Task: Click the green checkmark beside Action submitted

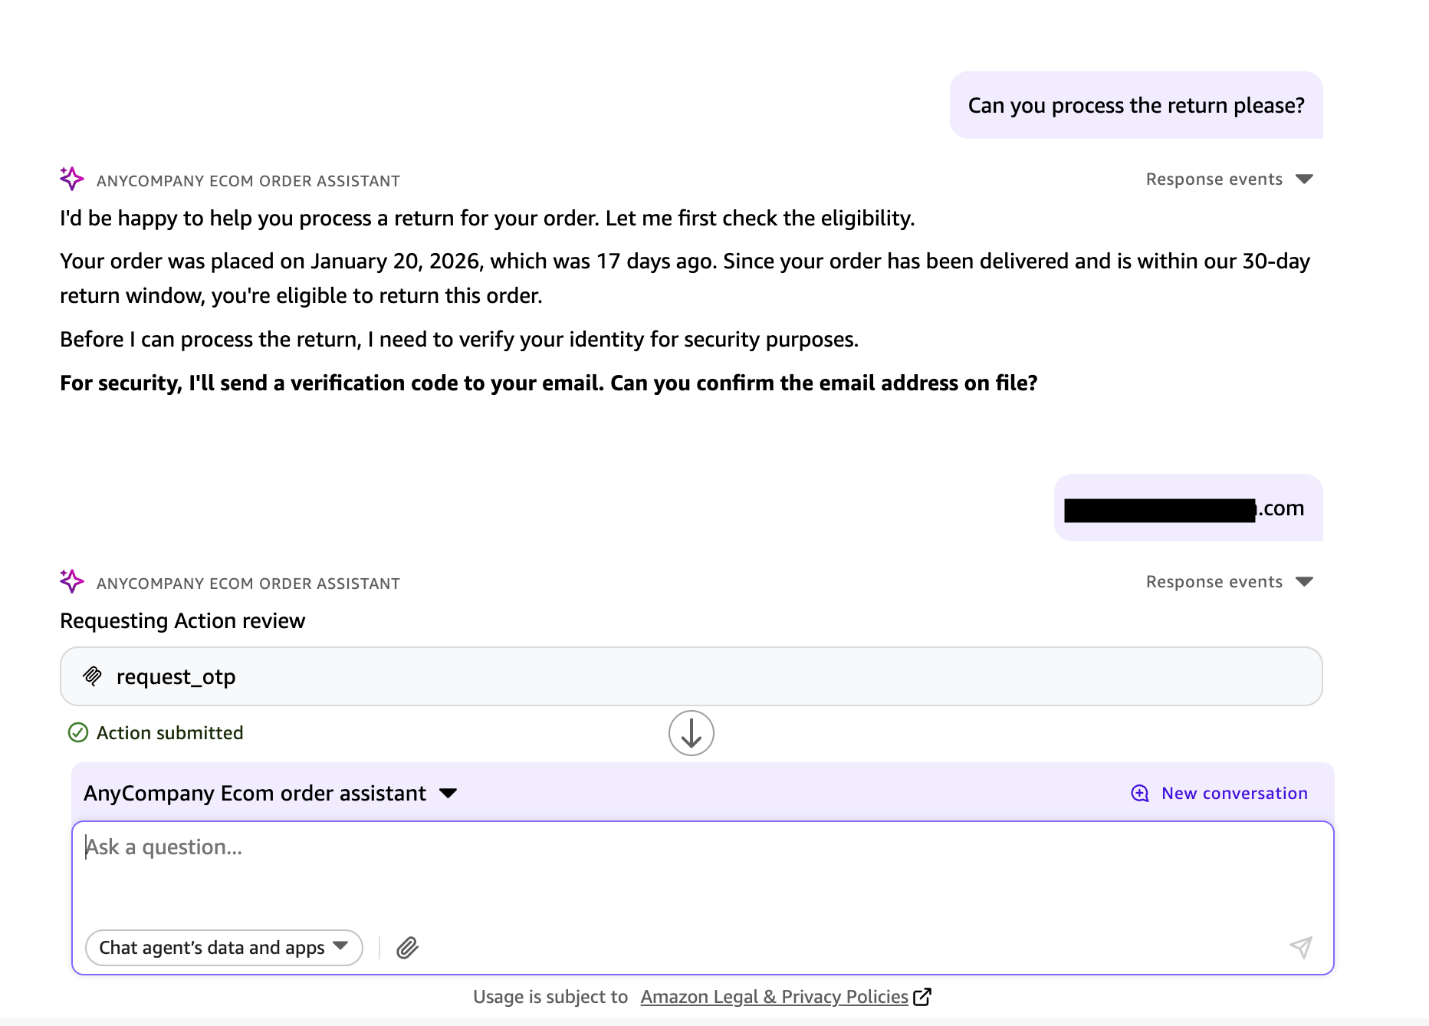Action: coord(78,733)
